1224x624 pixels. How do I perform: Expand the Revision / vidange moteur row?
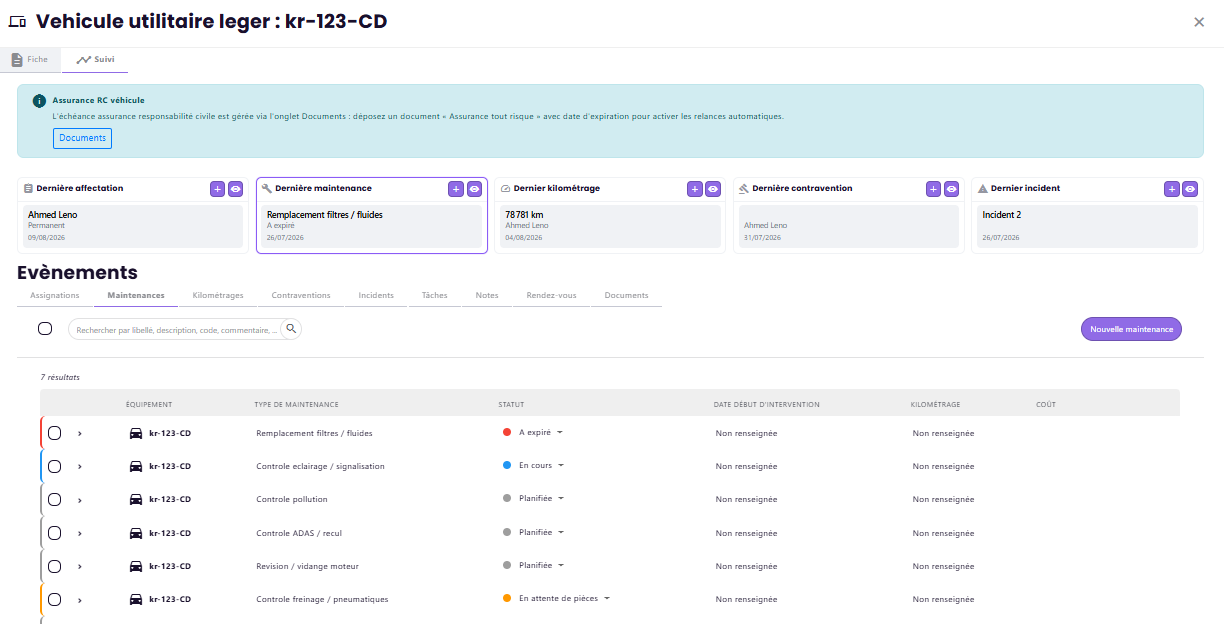(x=80, y=566)
